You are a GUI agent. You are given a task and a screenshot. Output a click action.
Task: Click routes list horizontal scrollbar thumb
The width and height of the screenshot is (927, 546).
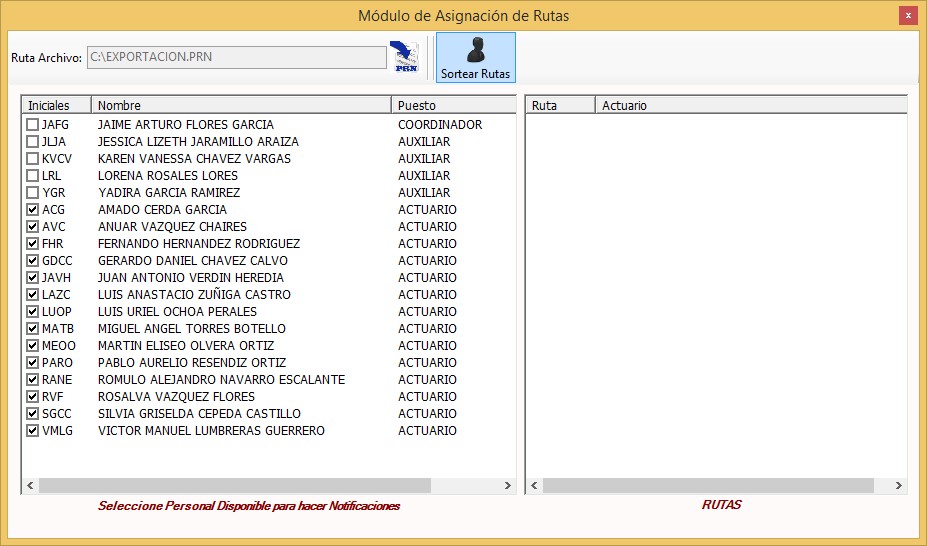coord(708,486)
